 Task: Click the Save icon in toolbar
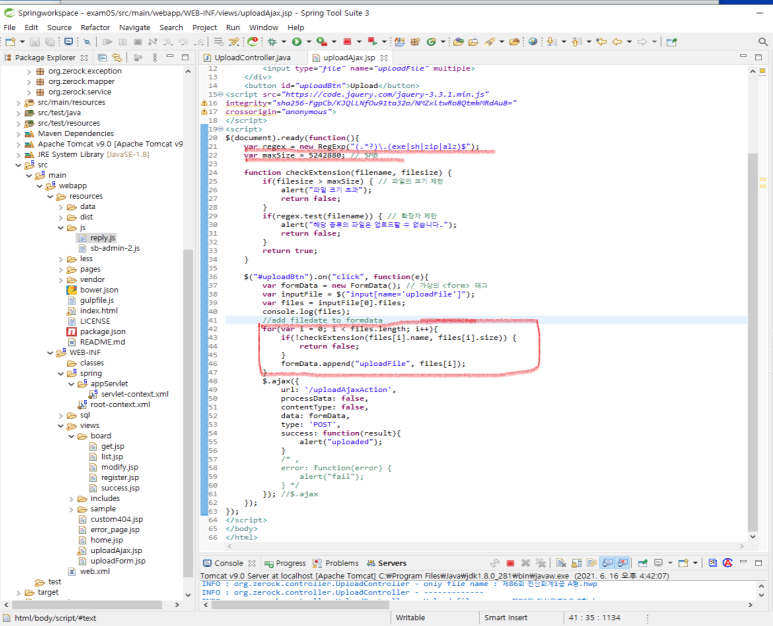[35, 42]
